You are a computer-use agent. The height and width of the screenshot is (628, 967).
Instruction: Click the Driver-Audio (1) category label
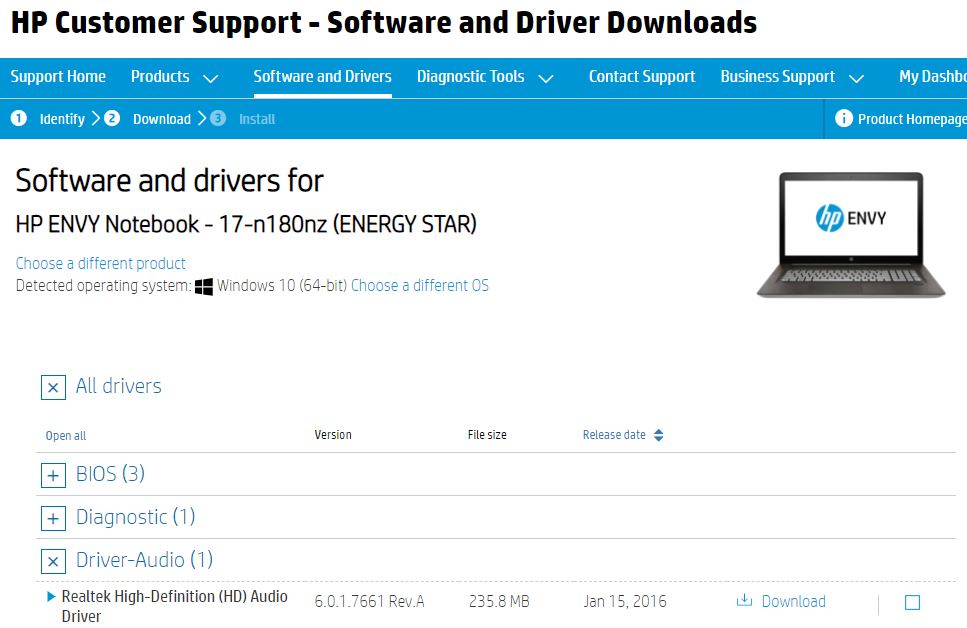pos(144,560)
